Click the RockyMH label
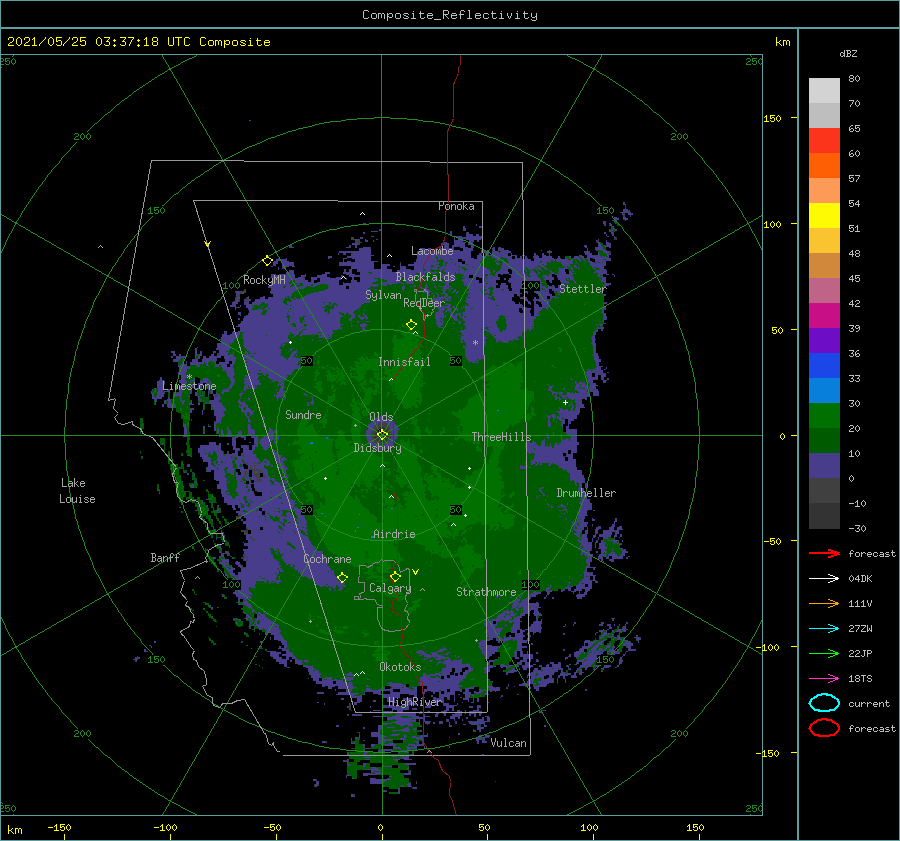The width and height of the screenshot is (900, 841). [264, 280]
